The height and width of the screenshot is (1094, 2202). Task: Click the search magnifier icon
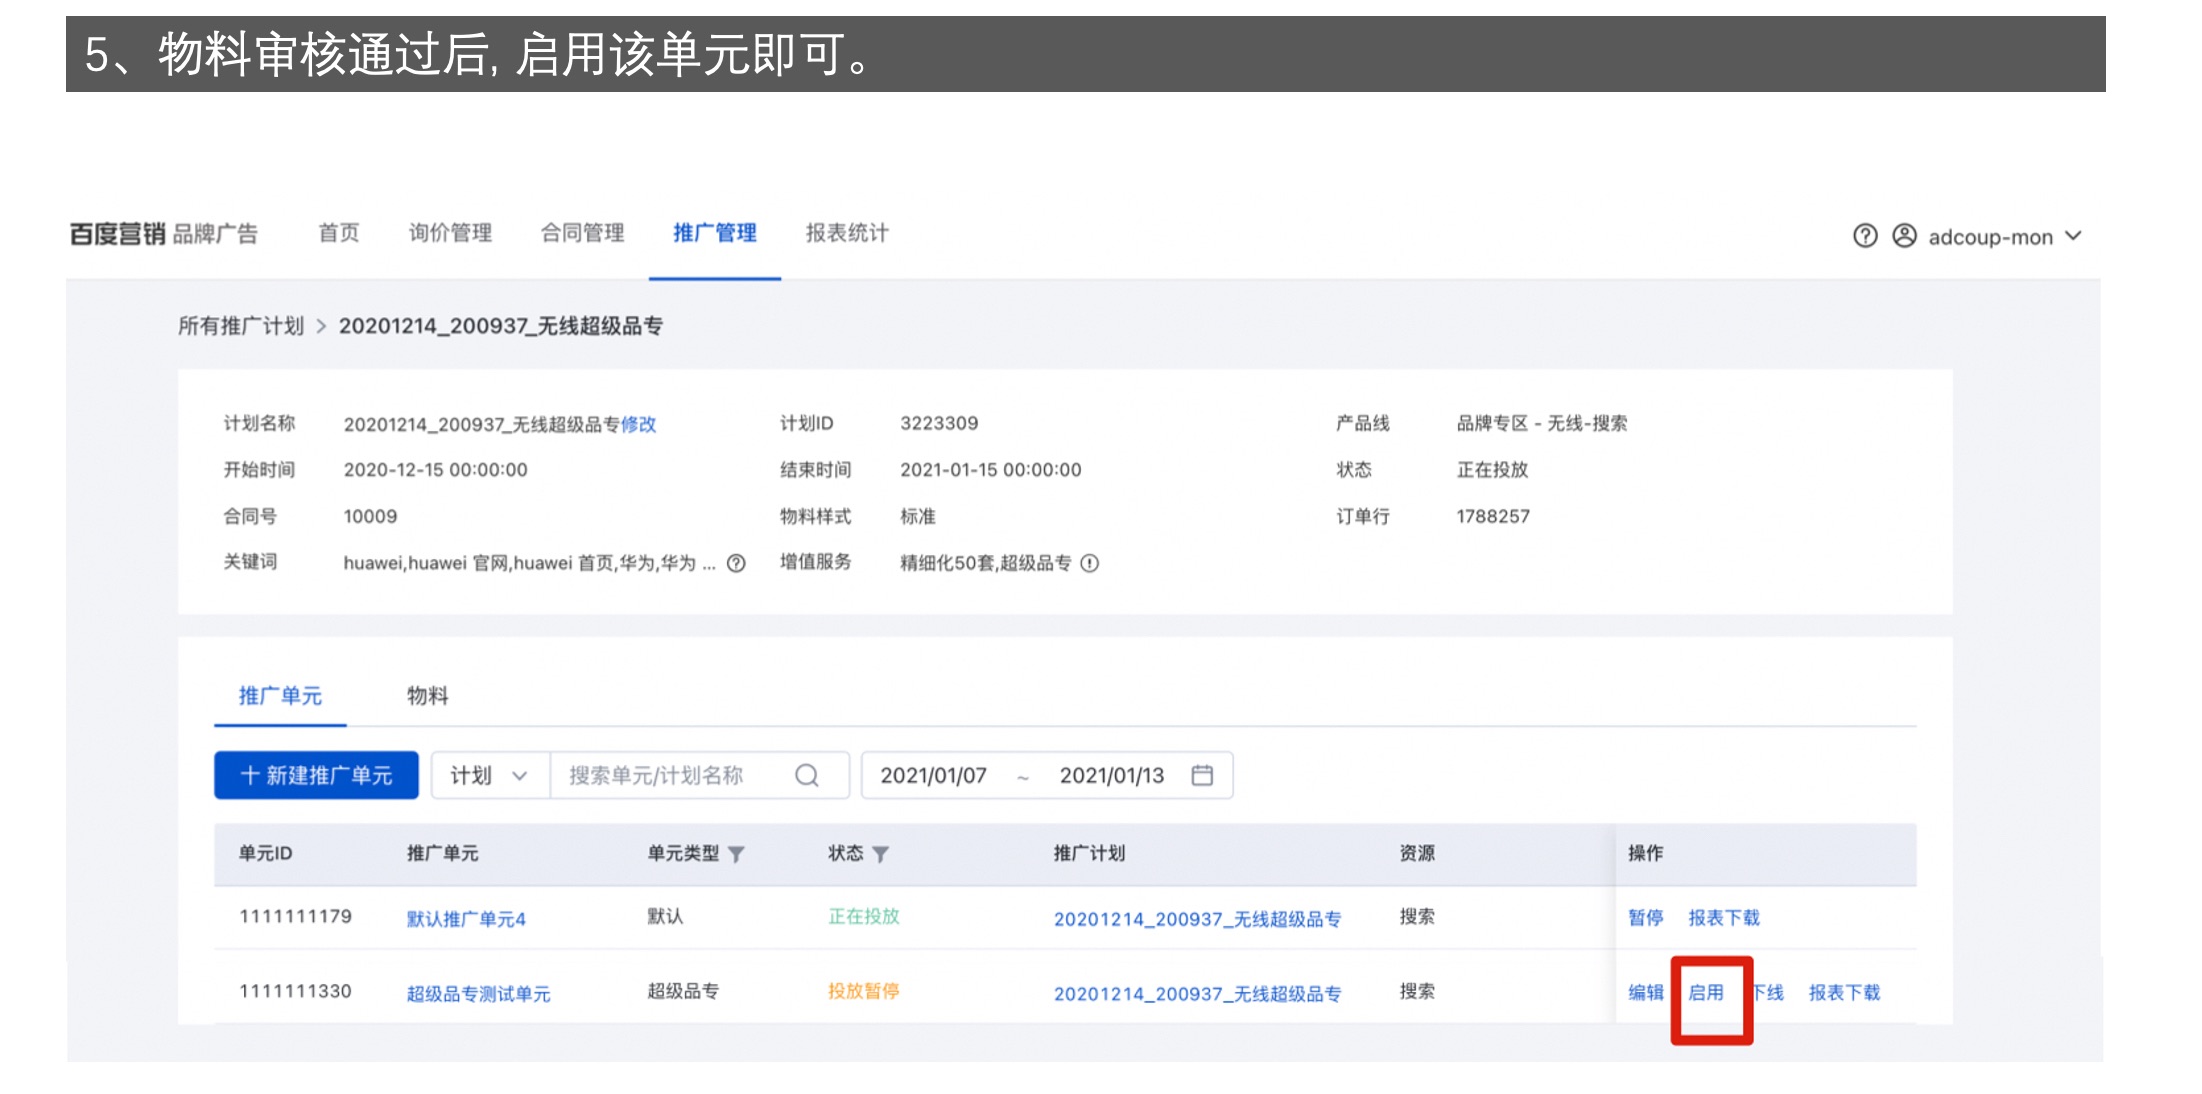(x=807, y=775)
